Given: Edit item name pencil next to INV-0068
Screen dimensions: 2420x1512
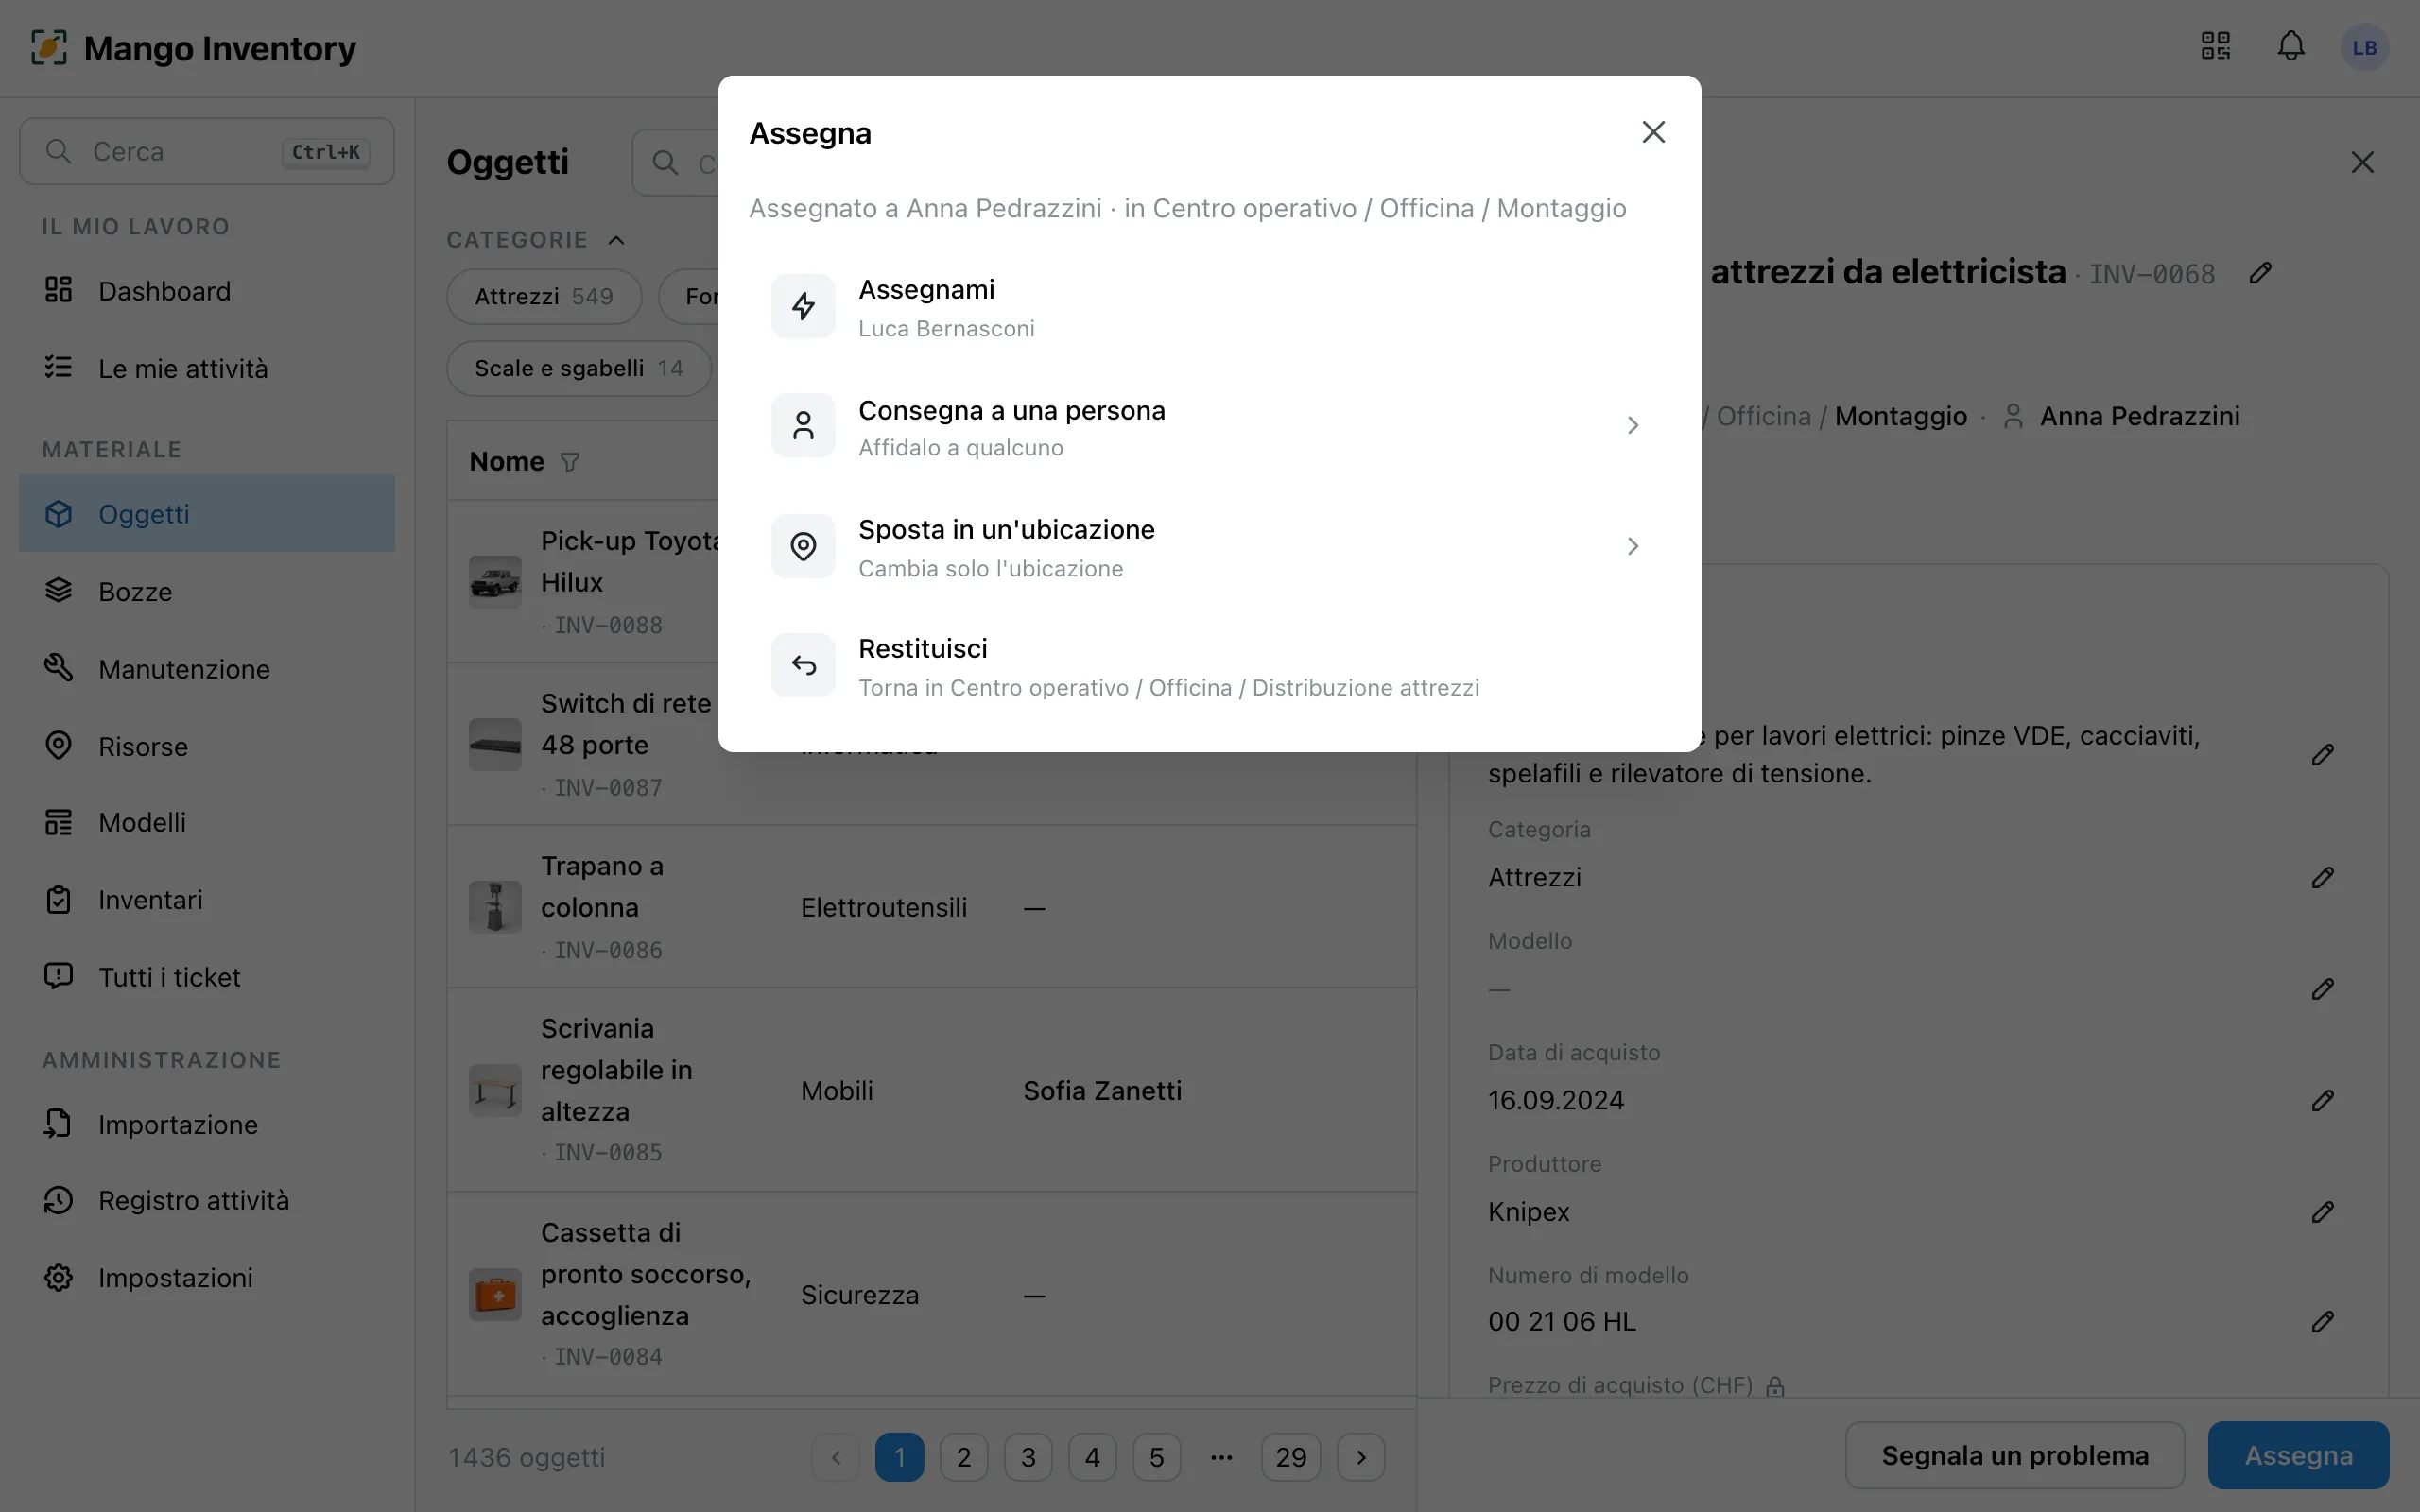Looking at the screenshot, I should 2260,273.
